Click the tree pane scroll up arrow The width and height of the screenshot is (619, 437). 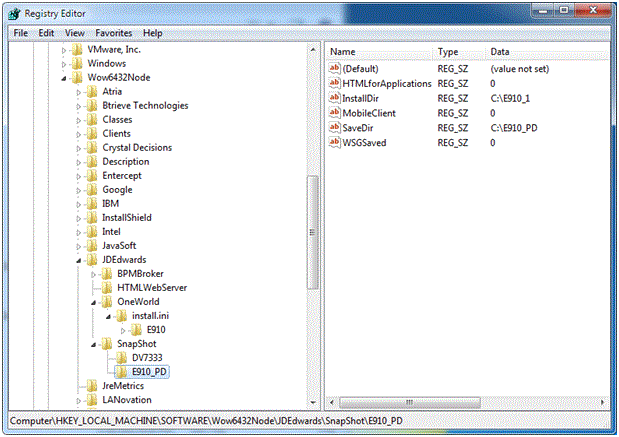point(313,50)
